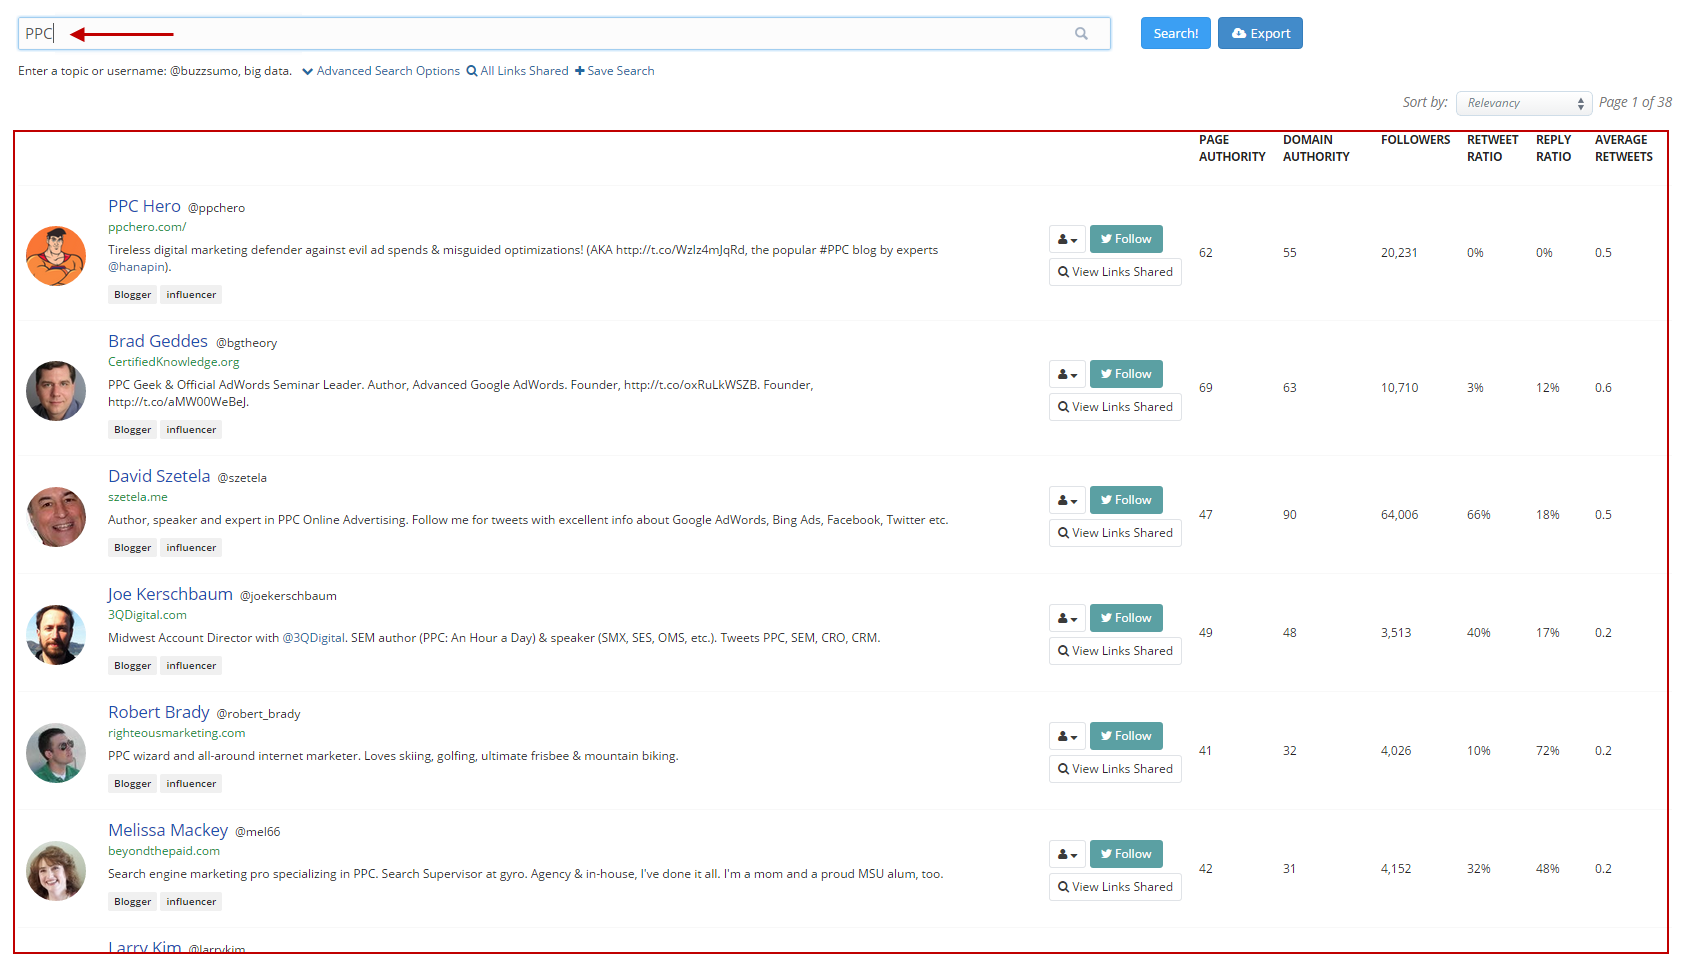1693x954 pixels.
Task: Expand Advanced Search Options
Action: pyautogui.click(x=381, y=71)
